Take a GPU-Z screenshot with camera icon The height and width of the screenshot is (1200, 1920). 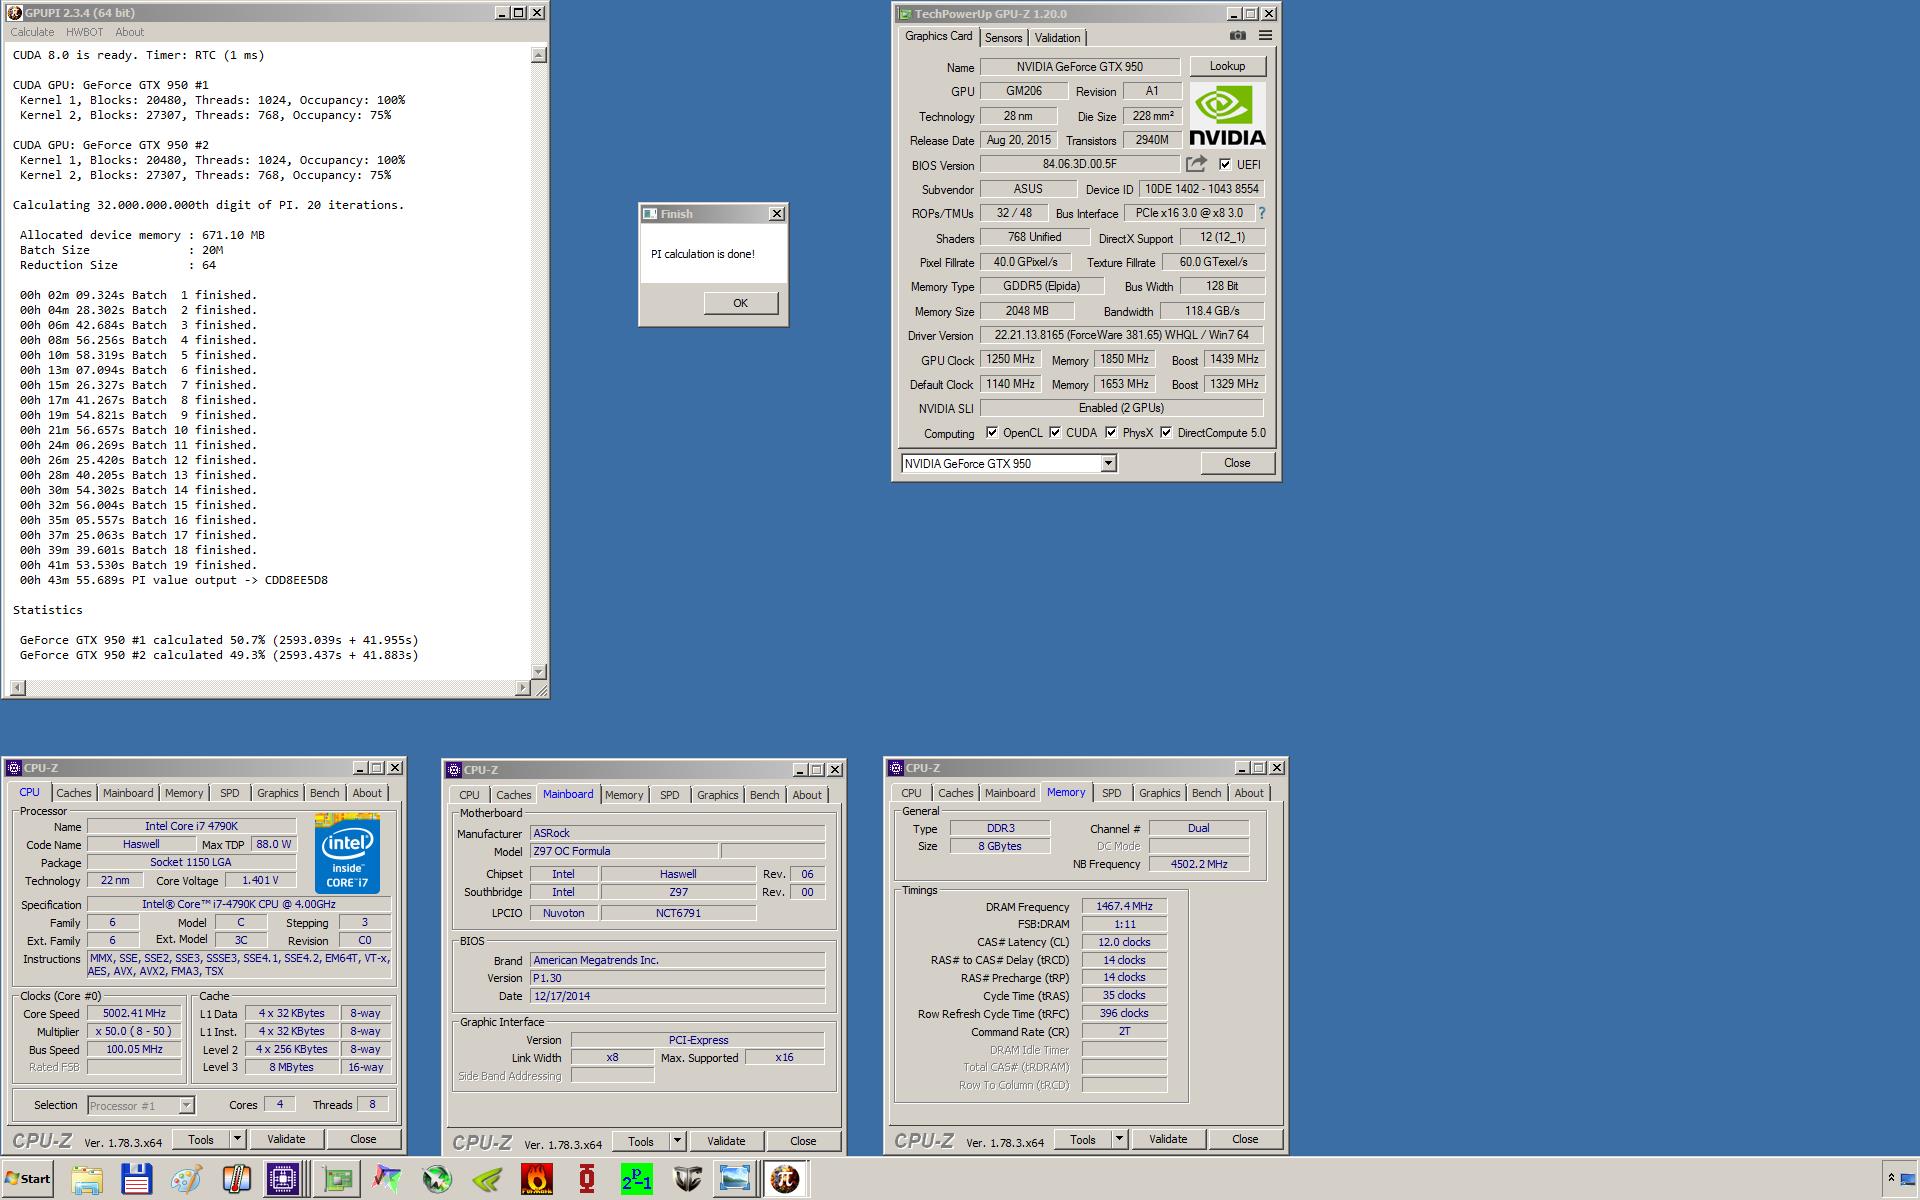click(1238, 36)
